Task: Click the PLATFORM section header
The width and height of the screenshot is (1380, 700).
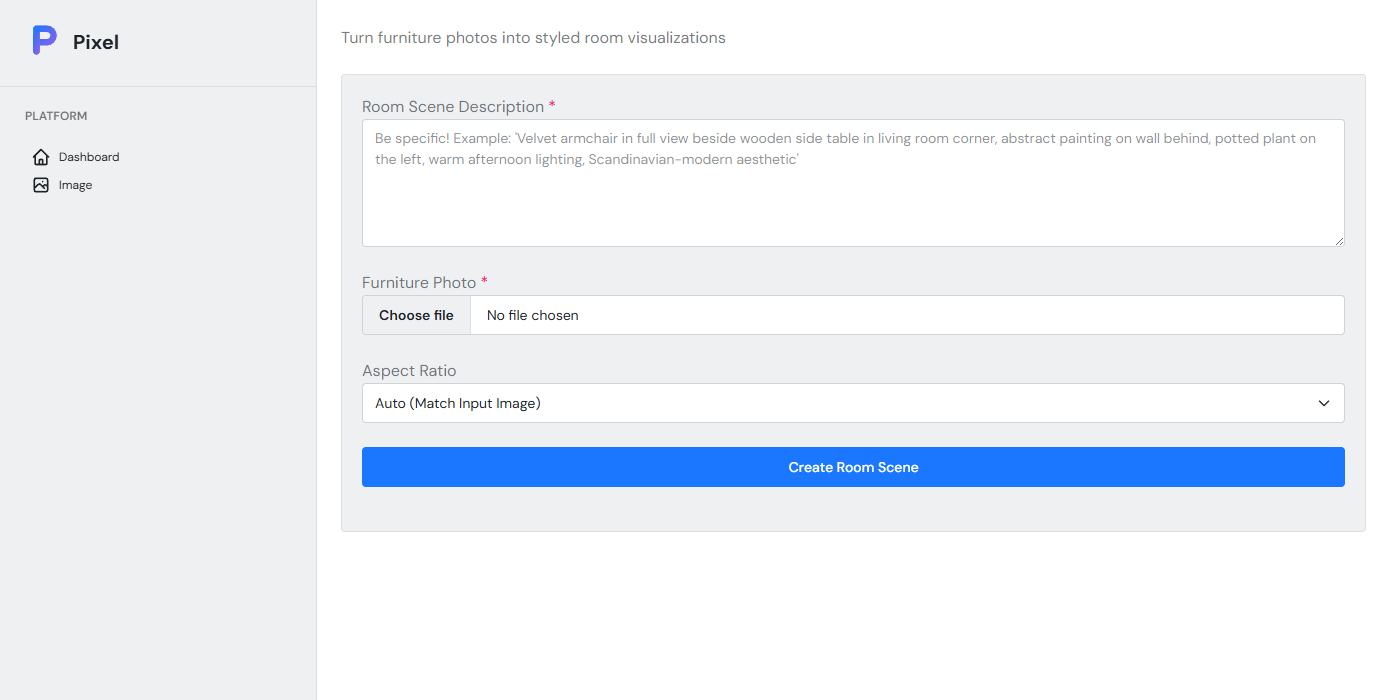Action: [55, 116]
